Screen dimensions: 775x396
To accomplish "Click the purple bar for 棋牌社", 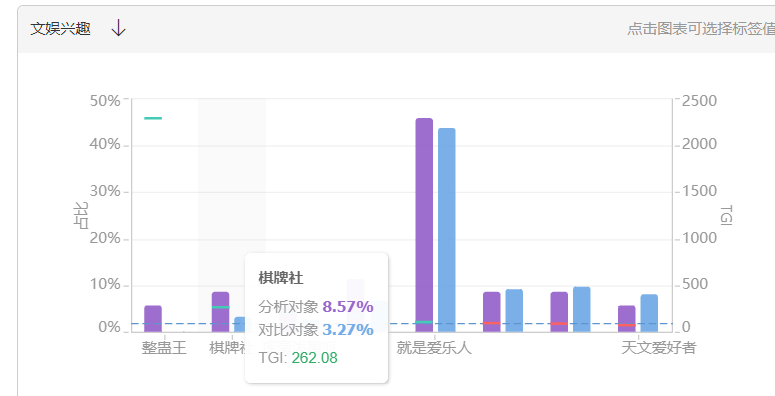I will pyautogui.click(x=220, y=311).
